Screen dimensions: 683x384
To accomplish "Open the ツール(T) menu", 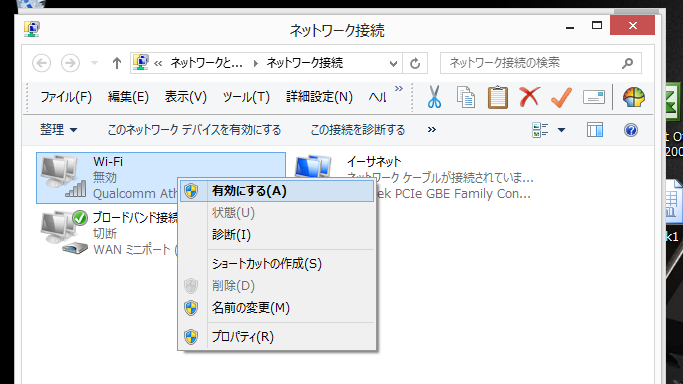I will tap(246, 97).
